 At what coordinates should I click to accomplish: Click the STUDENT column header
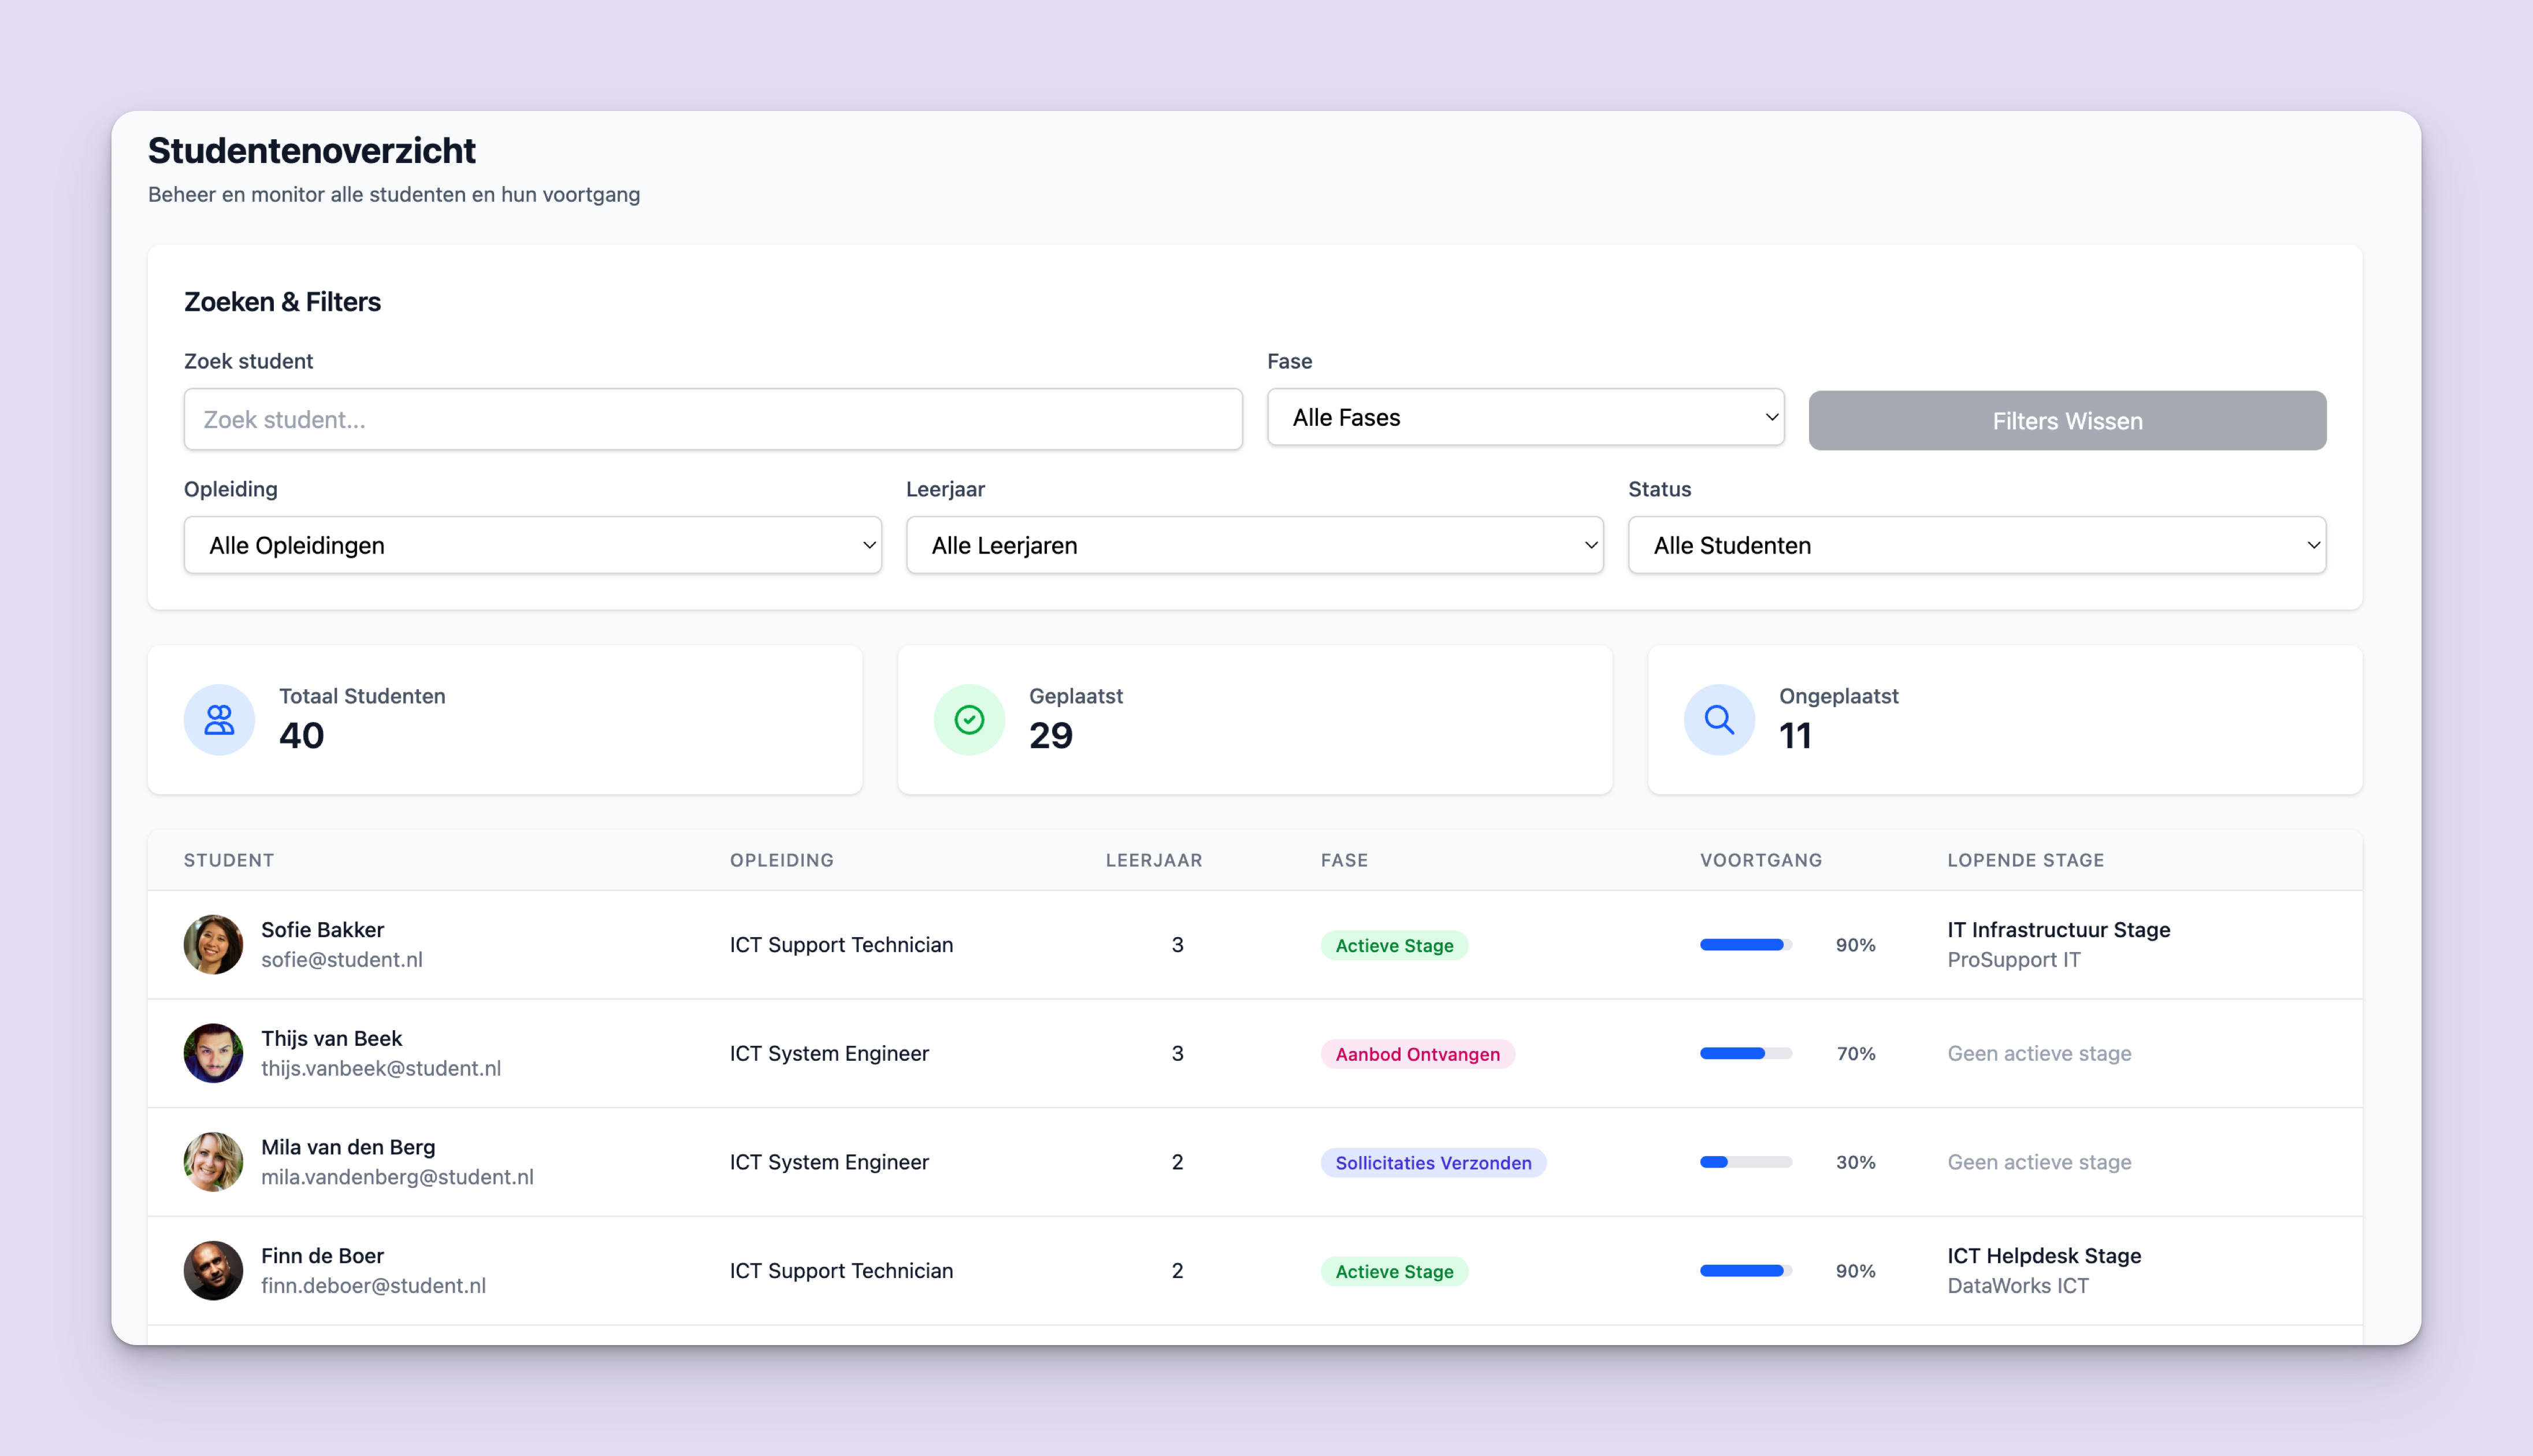[x=228, y=859]
